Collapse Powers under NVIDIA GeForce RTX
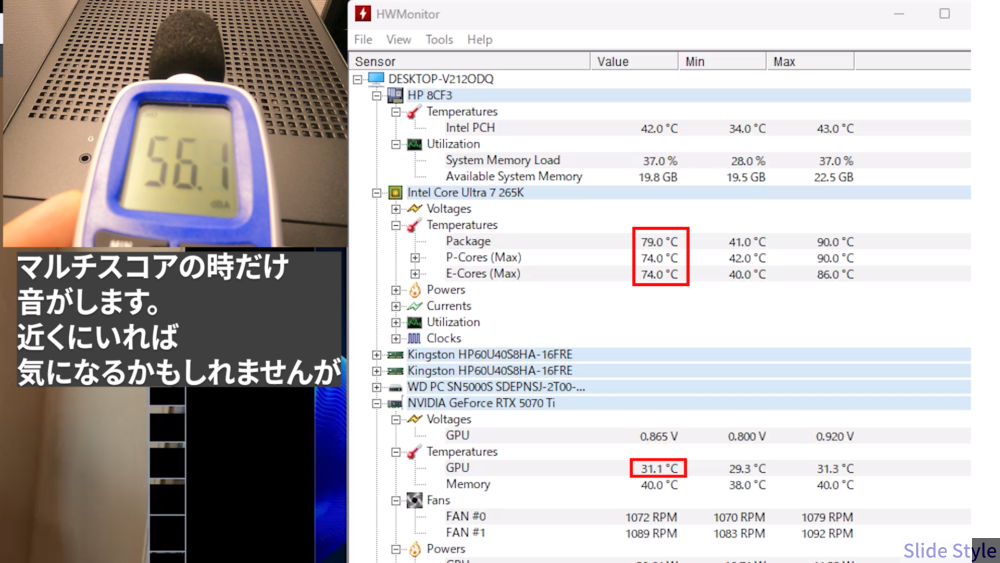Viewport: 1000px width, 563px height. (x=396, y=549)
